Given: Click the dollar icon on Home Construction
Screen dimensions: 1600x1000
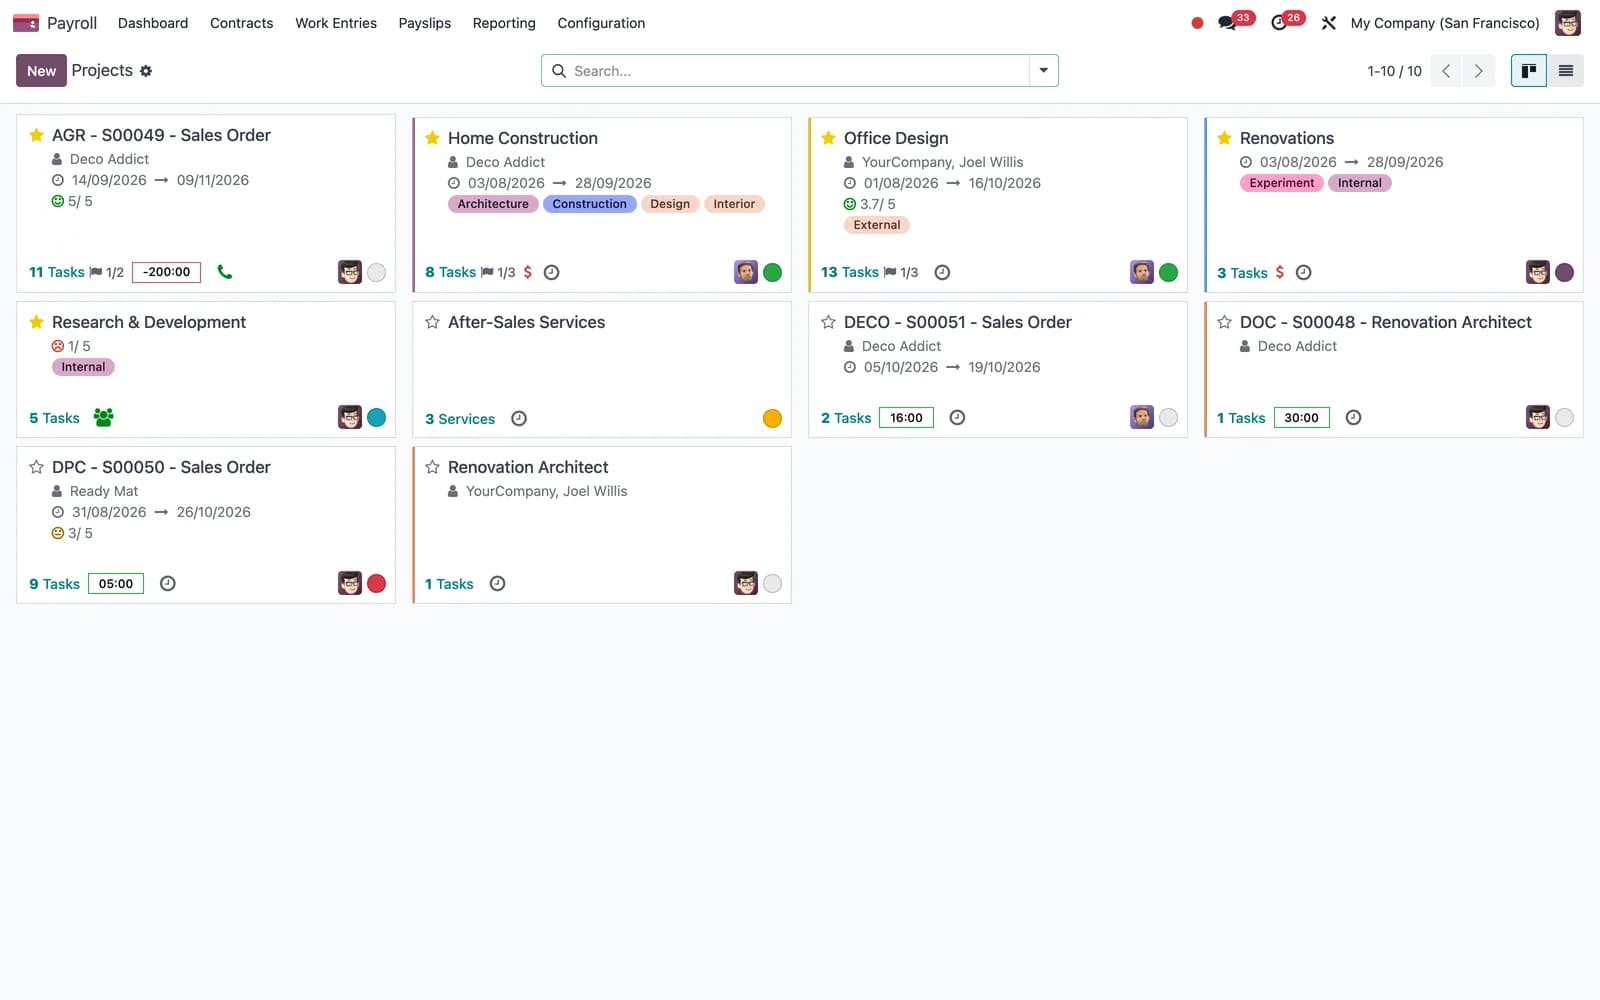Looking at the screenshot, I should [x=528, y=272].
